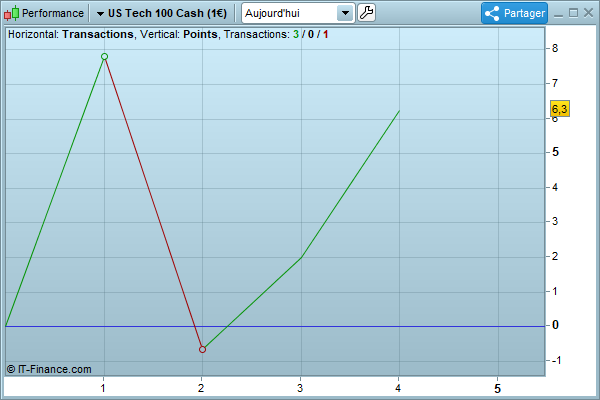Click the green winning transactions count 3
This screenshot has height=400, width=600.
pyautogui.click(x=296, y=34)
